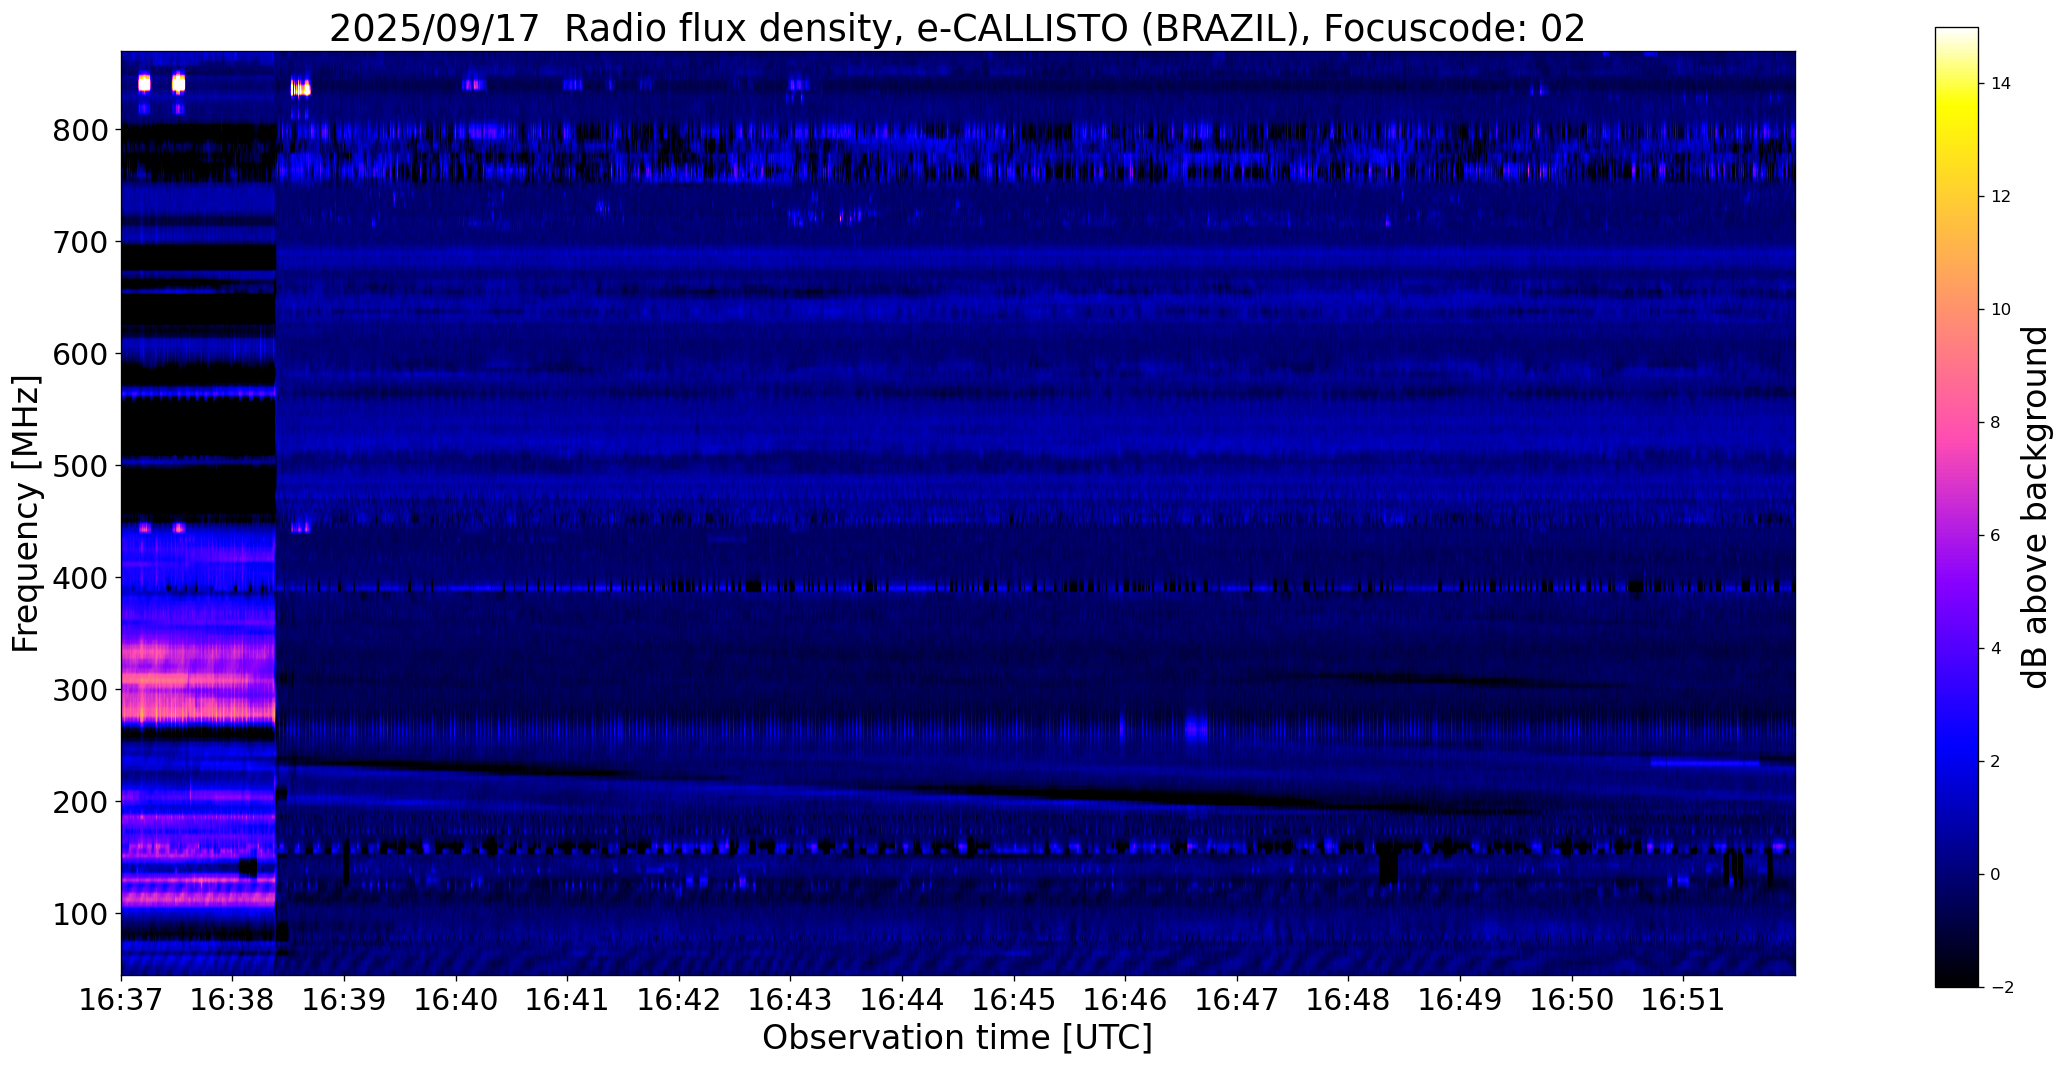Image resolution: width=2066 pixels, height=1067 pixels.
Task: Click the 500 MHz frequency tick label
Action: click(x=80, y=466)
